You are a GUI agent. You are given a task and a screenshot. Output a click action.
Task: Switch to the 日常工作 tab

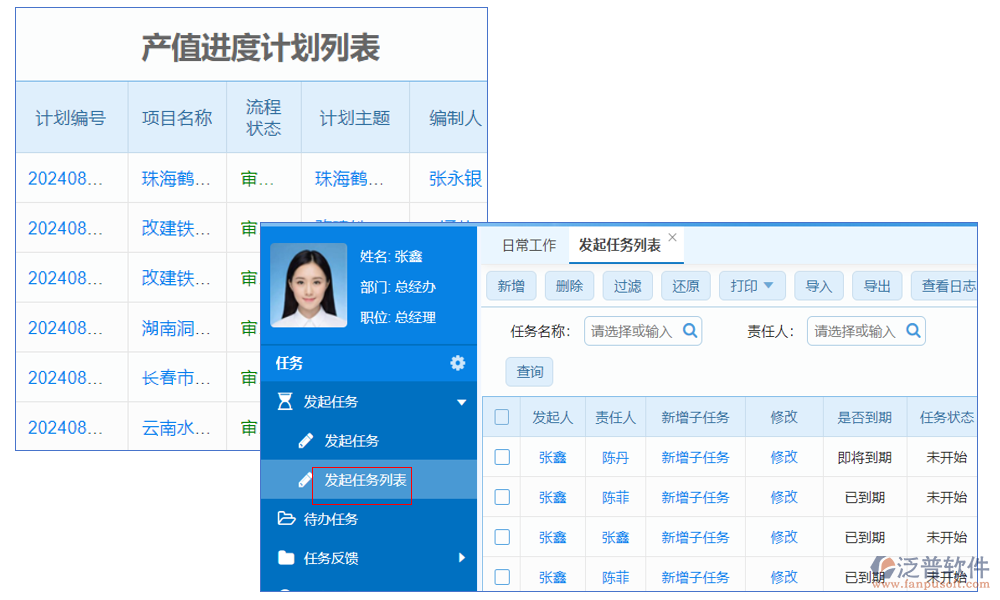[529, 245]
